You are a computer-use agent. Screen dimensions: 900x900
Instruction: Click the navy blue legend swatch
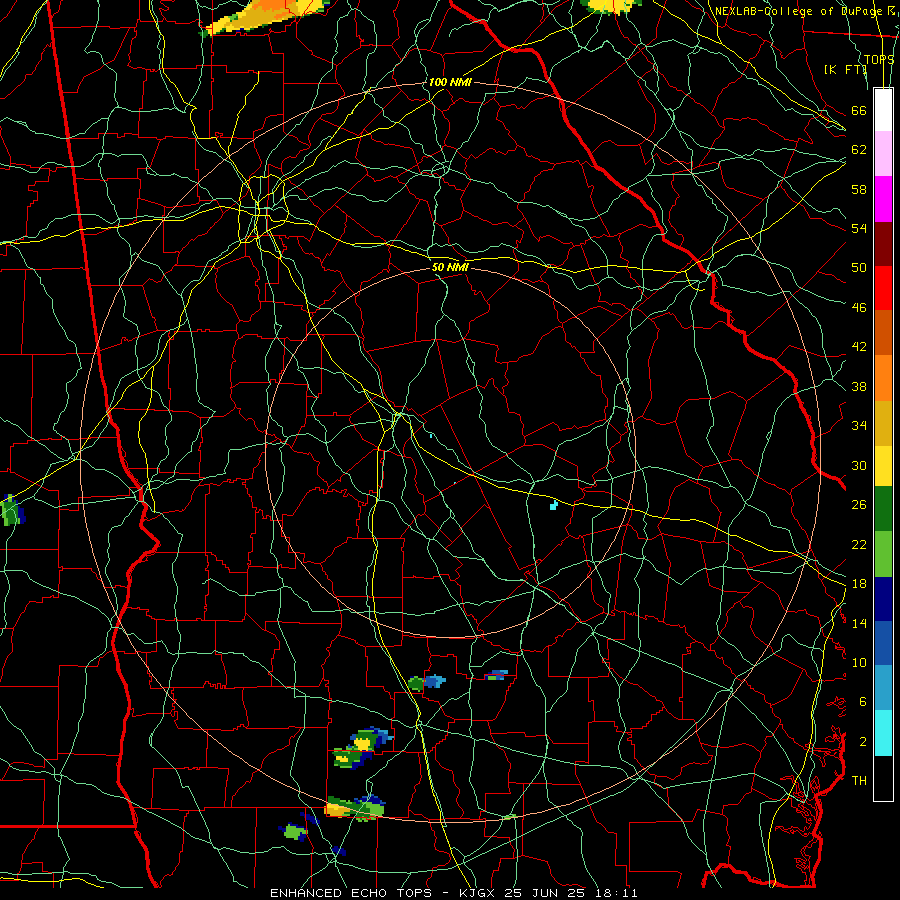pos(883,599)
